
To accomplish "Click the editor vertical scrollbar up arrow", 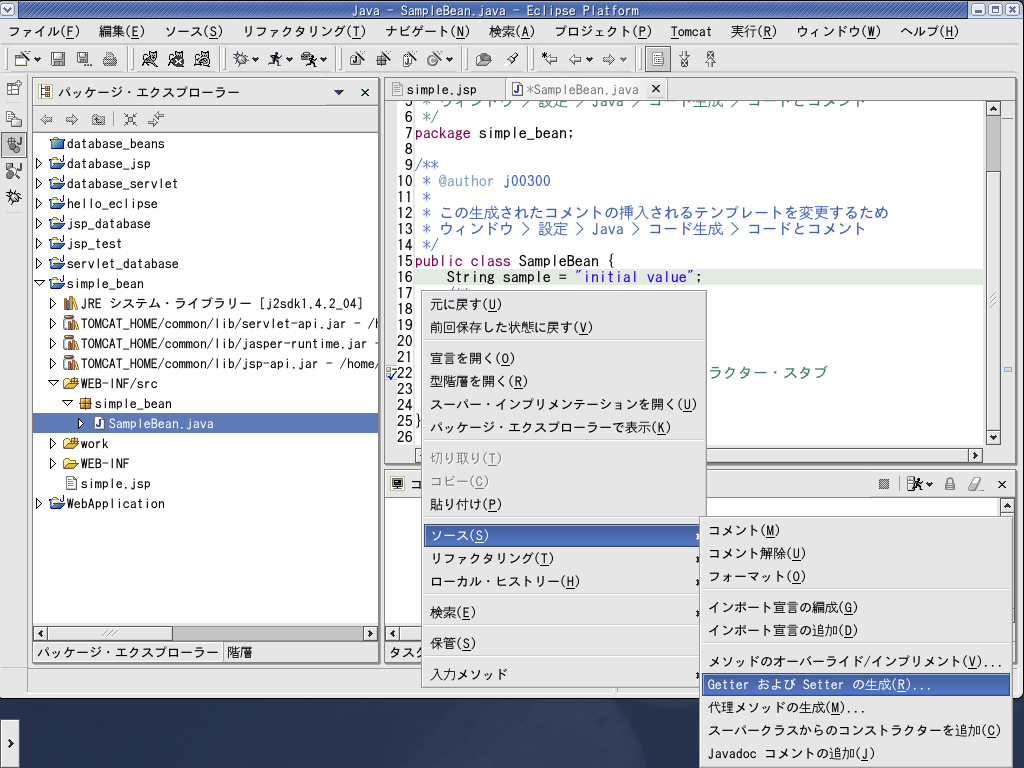I will pyautogui.click(x=993, y=108).
